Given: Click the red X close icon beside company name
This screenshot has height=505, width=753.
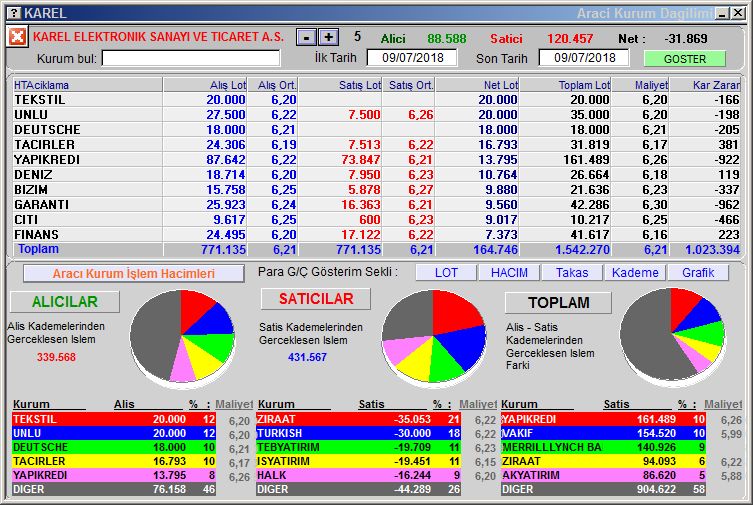Looking at the screenshot, I should (17, 37).
